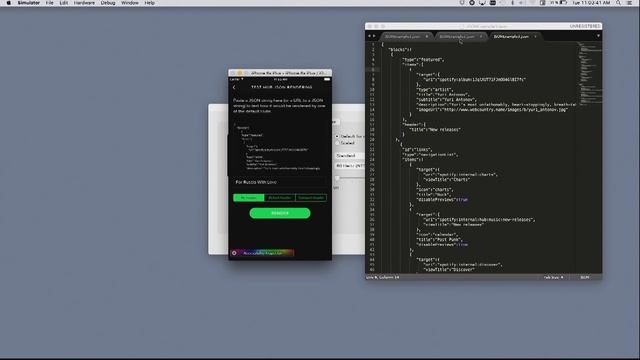Open the Tab Size selector in status bar
640x360 pixels.
pos(553,278)
